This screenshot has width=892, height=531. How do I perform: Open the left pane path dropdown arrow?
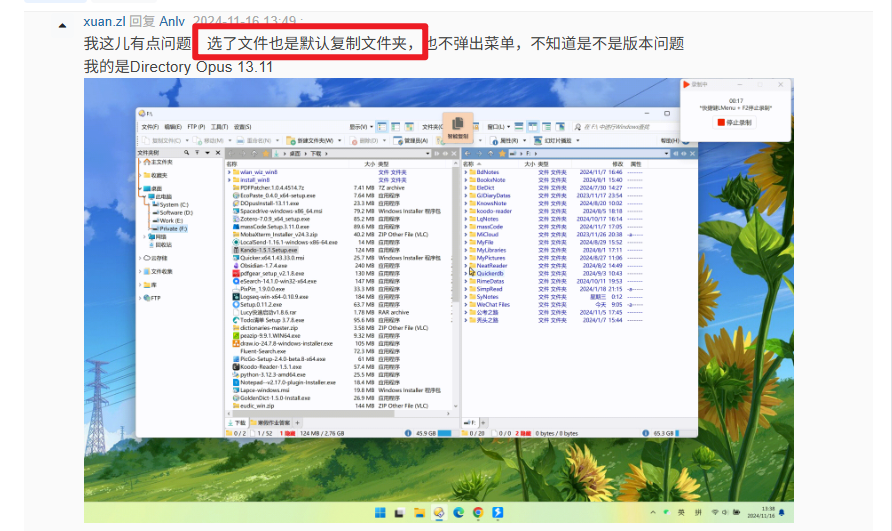click(428, 154)
